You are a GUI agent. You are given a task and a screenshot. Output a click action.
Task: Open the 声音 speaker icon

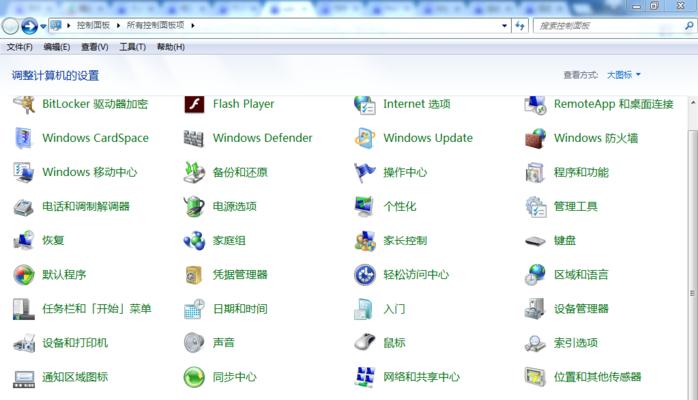194,343
